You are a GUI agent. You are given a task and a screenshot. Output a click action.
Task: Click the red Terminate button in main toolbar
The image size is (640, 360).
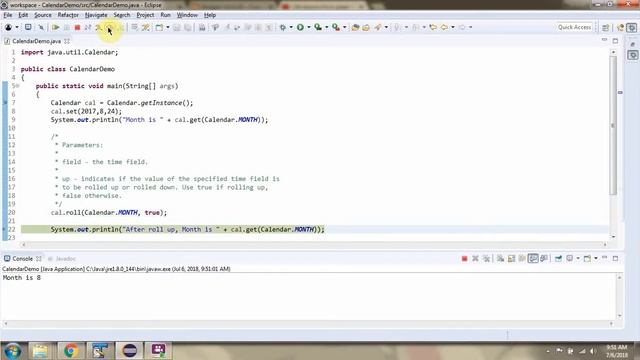pyautogui.click(x=77, y=27)
